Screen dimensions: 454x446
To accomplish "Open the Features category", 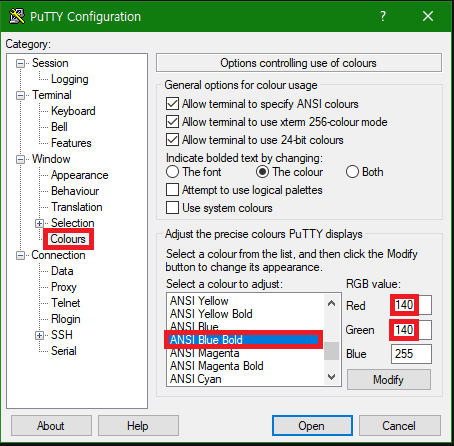I will 71,143.
